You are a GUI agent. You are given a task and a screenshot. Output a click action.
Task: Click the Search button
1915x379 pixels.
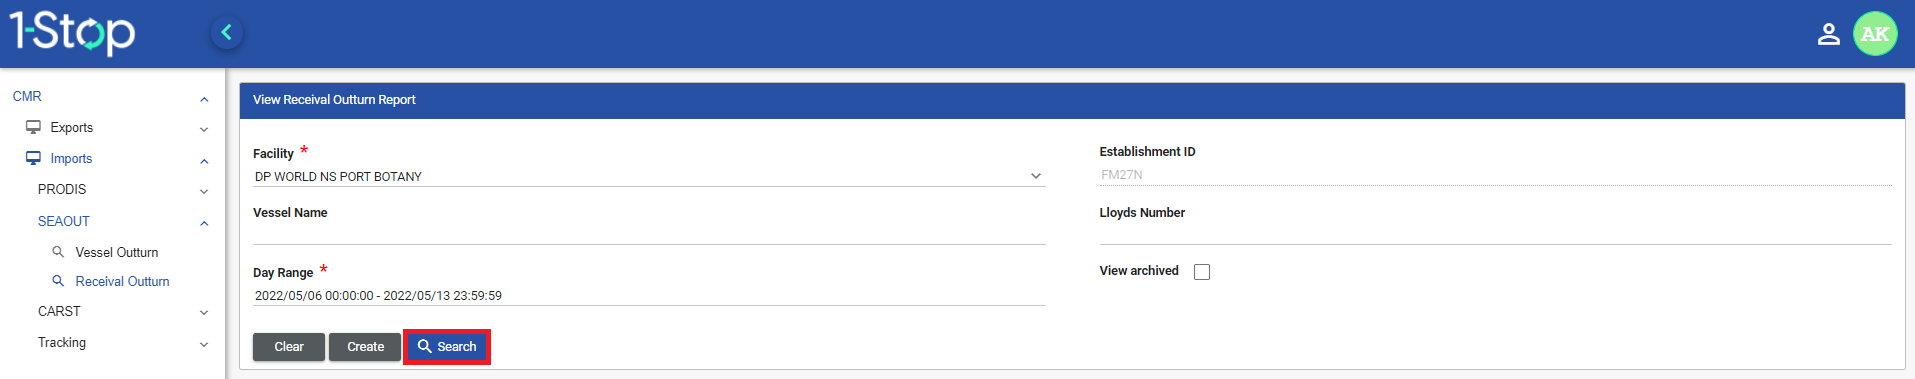[x=447, y=347]
